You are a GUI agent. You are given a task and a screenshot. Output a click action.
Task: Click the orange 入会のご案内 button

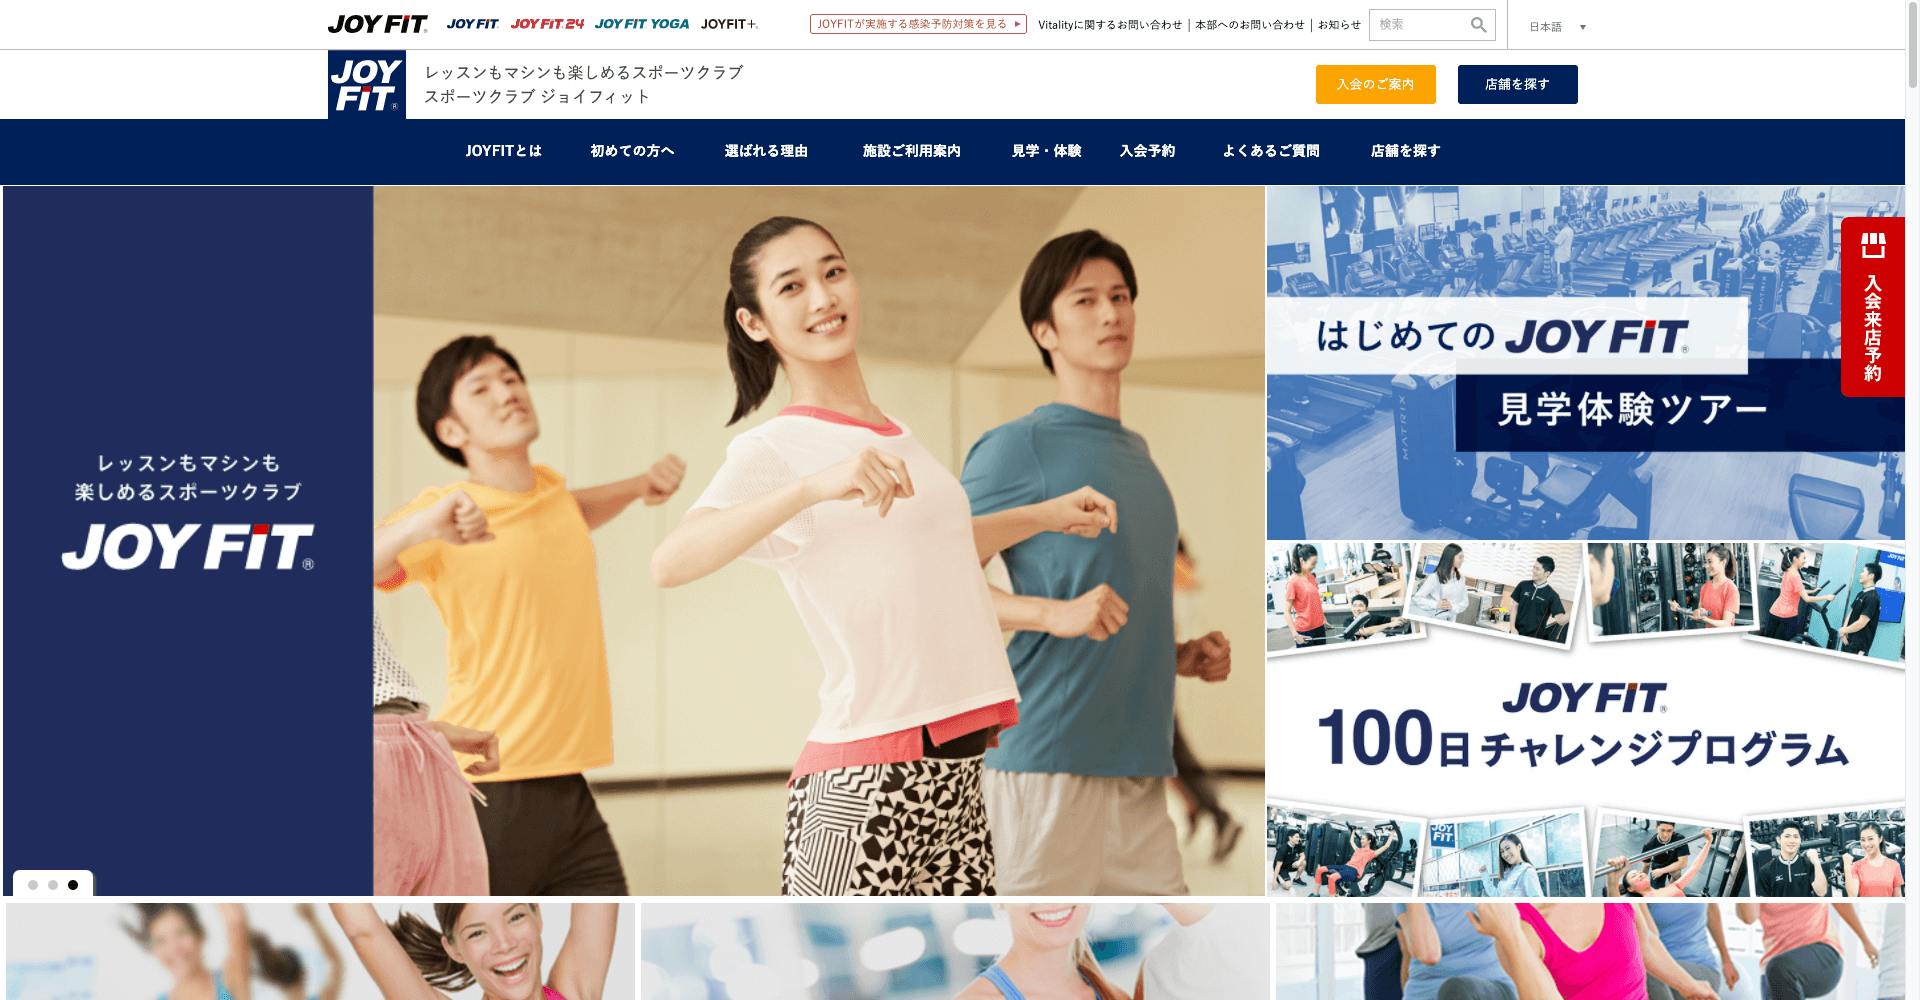click(x=1376, y=84)
